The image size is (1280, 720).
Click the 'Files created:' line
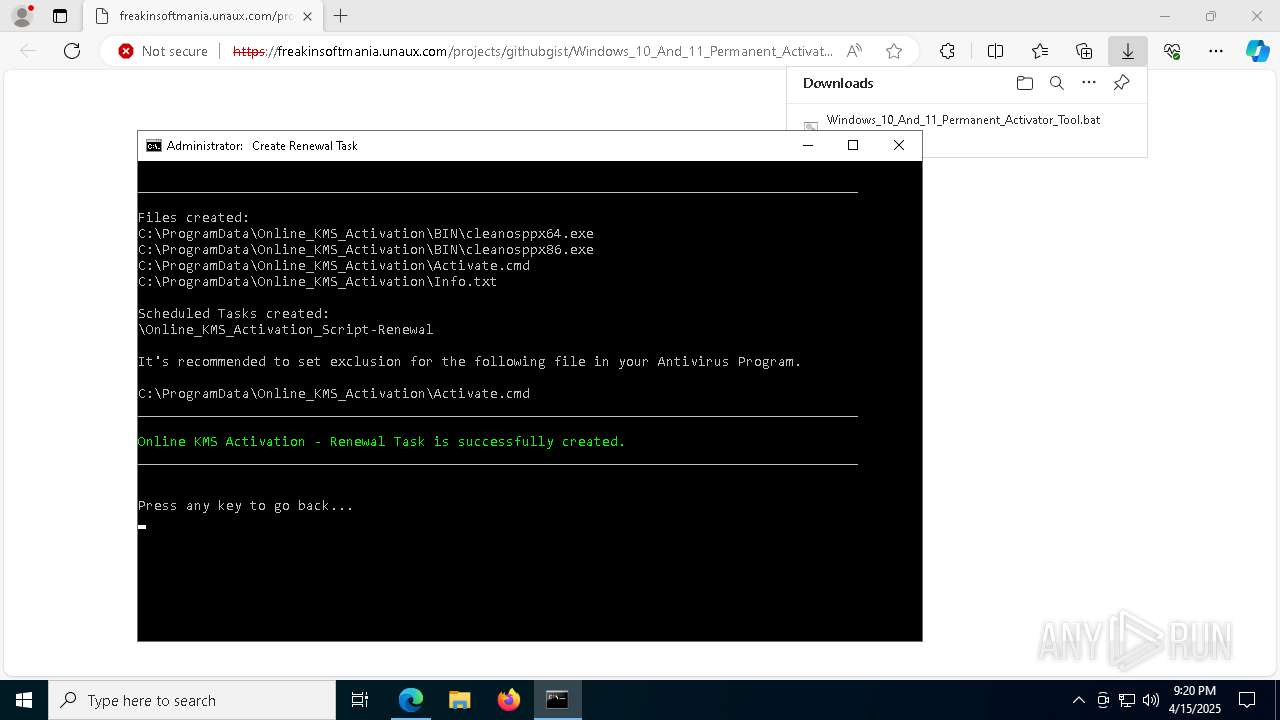(x=194, y=218)
